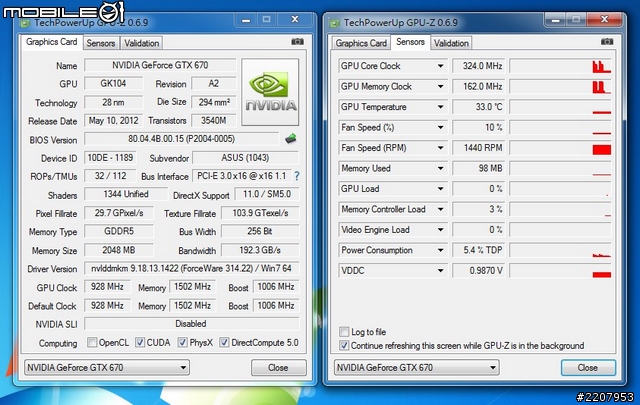Click the 103.9 GTexel/s texture fillrate value
640x405 pixels.
click(x=260, y=213)
